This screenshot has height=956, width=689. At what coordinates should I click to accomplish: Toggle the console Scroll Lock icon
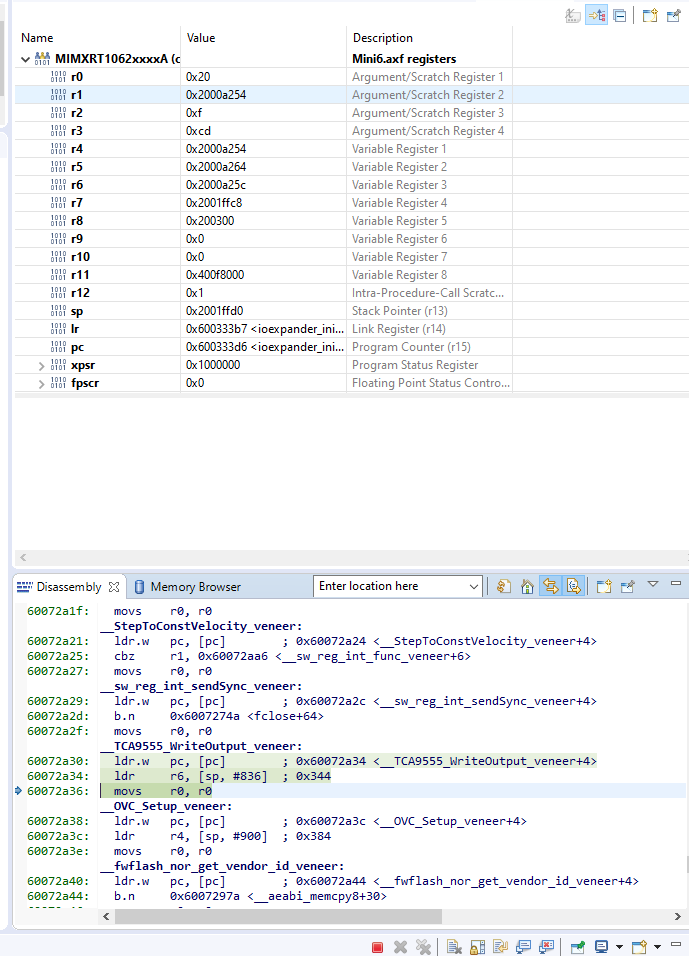pos(477,947)
